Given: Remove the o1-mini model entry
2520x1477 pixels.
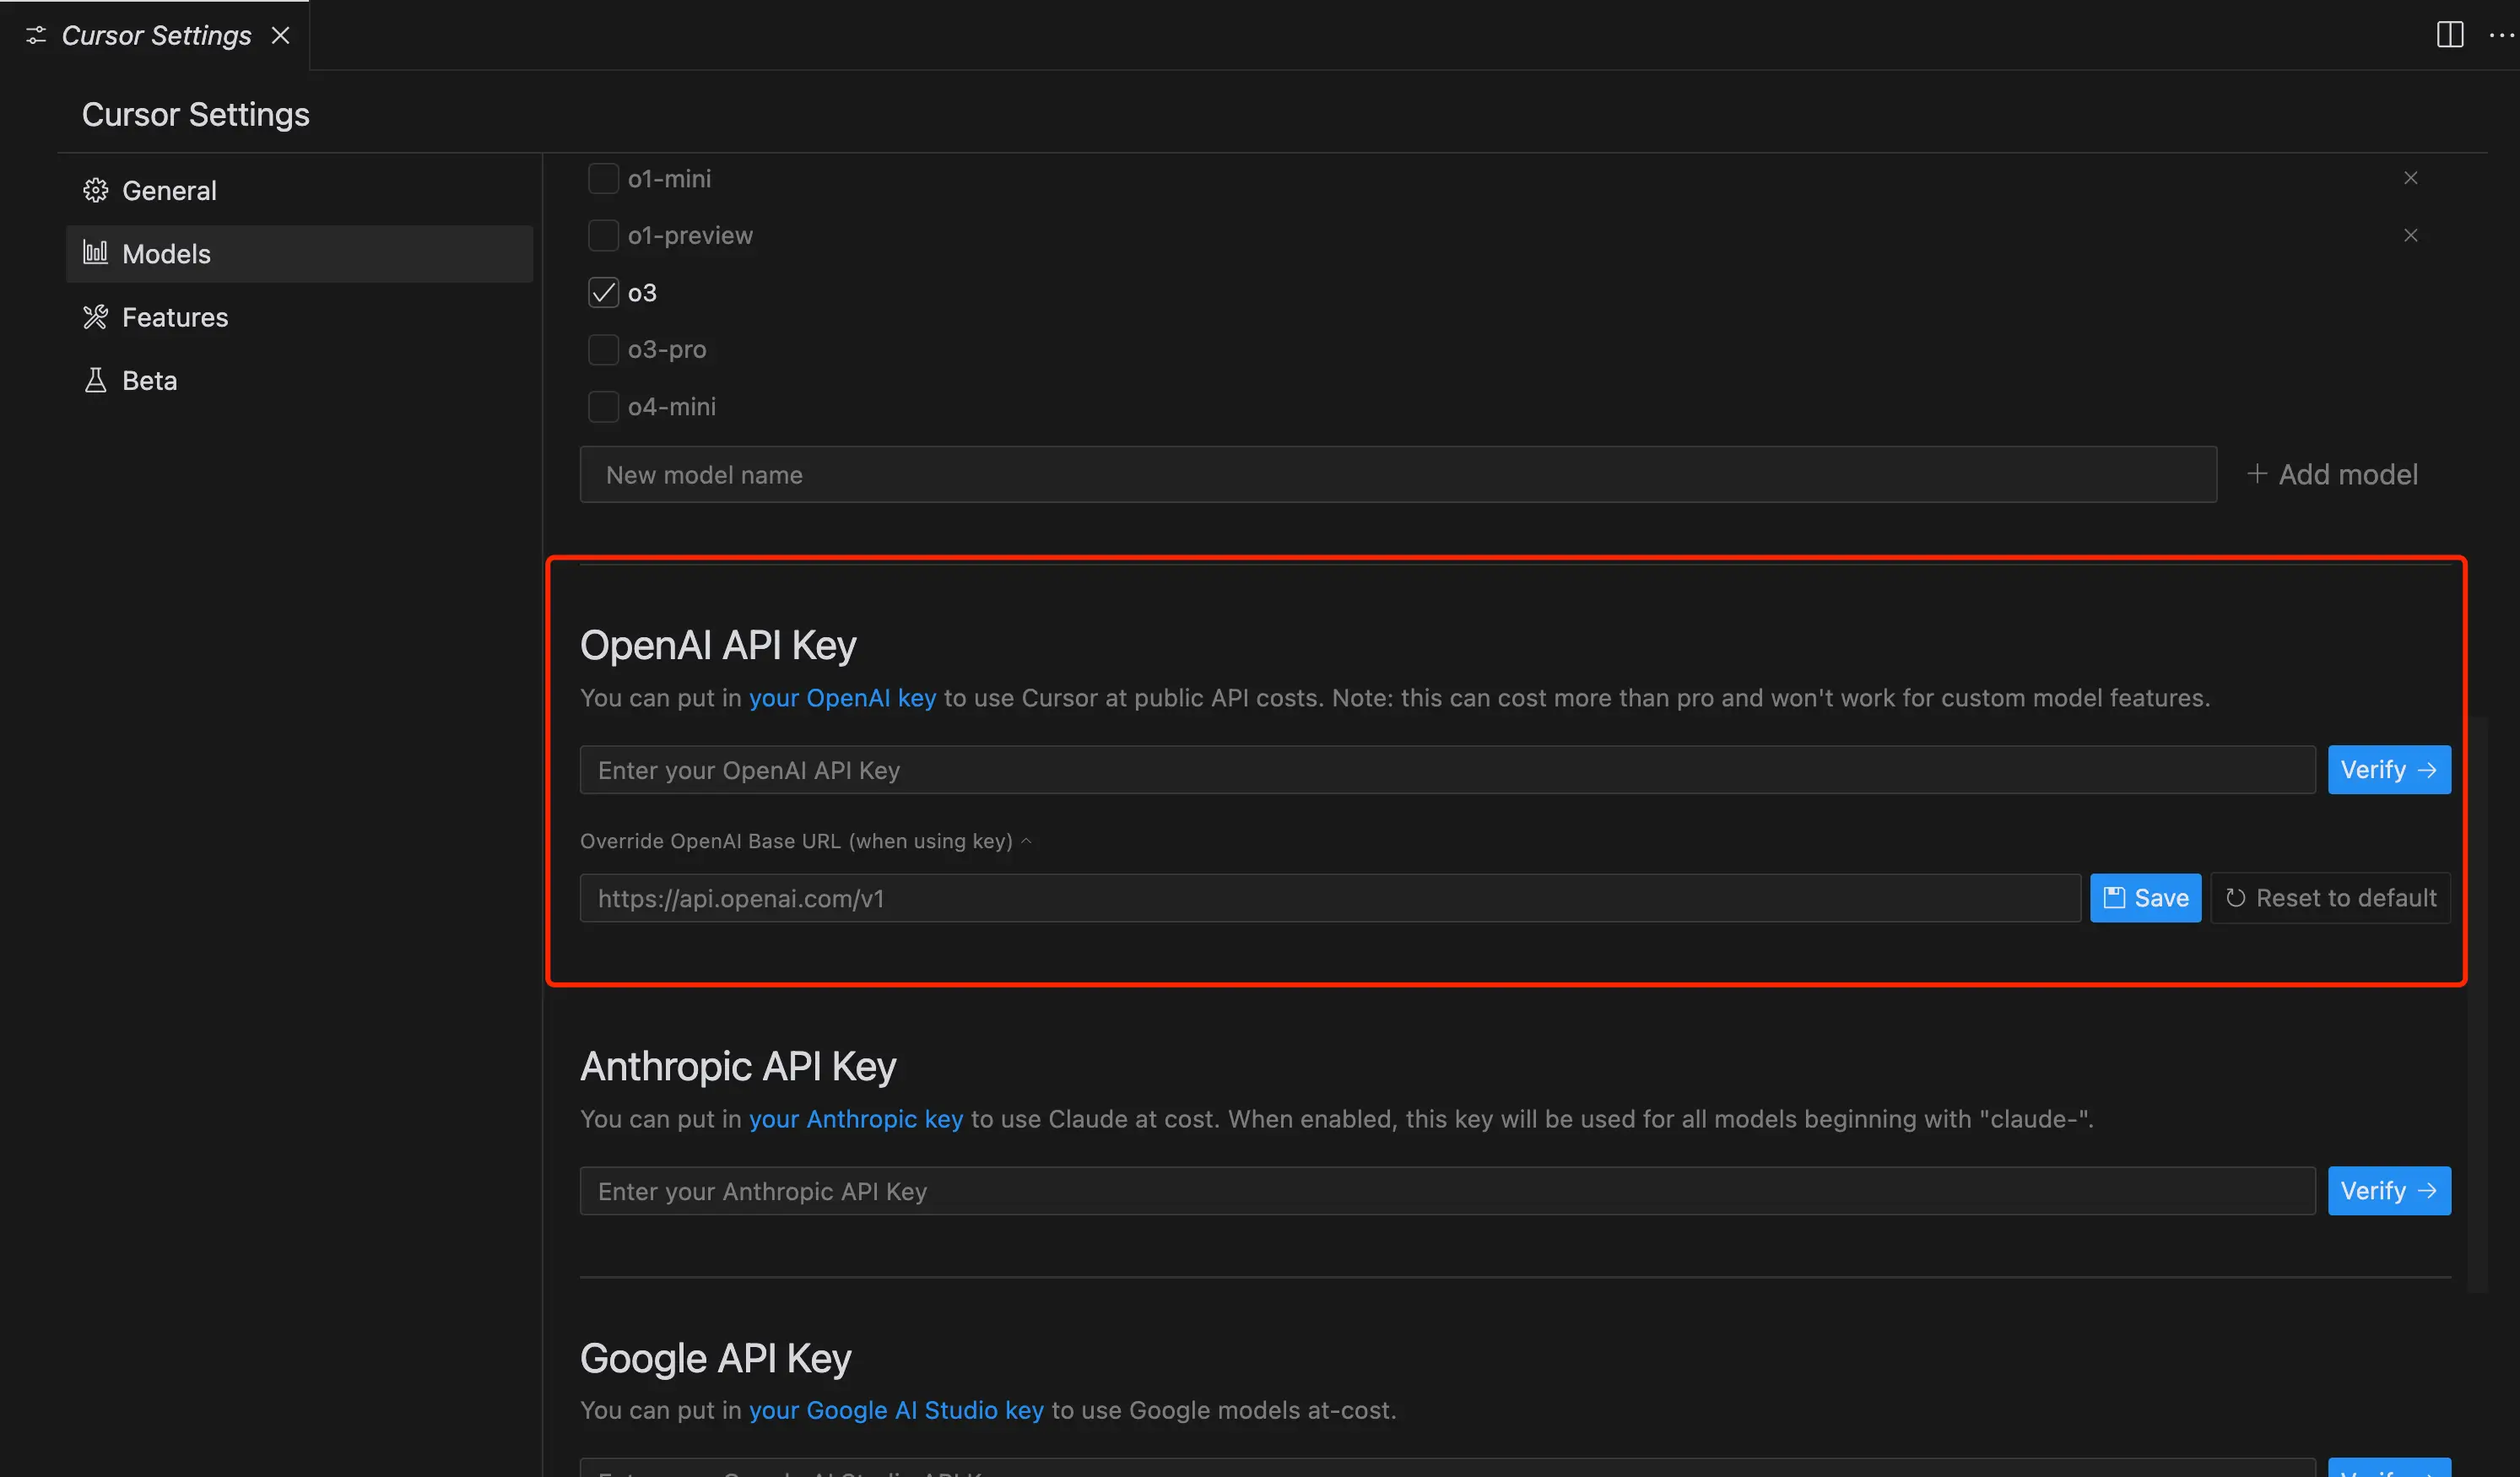Looking at the screenshot, I should pos(2410,178).
